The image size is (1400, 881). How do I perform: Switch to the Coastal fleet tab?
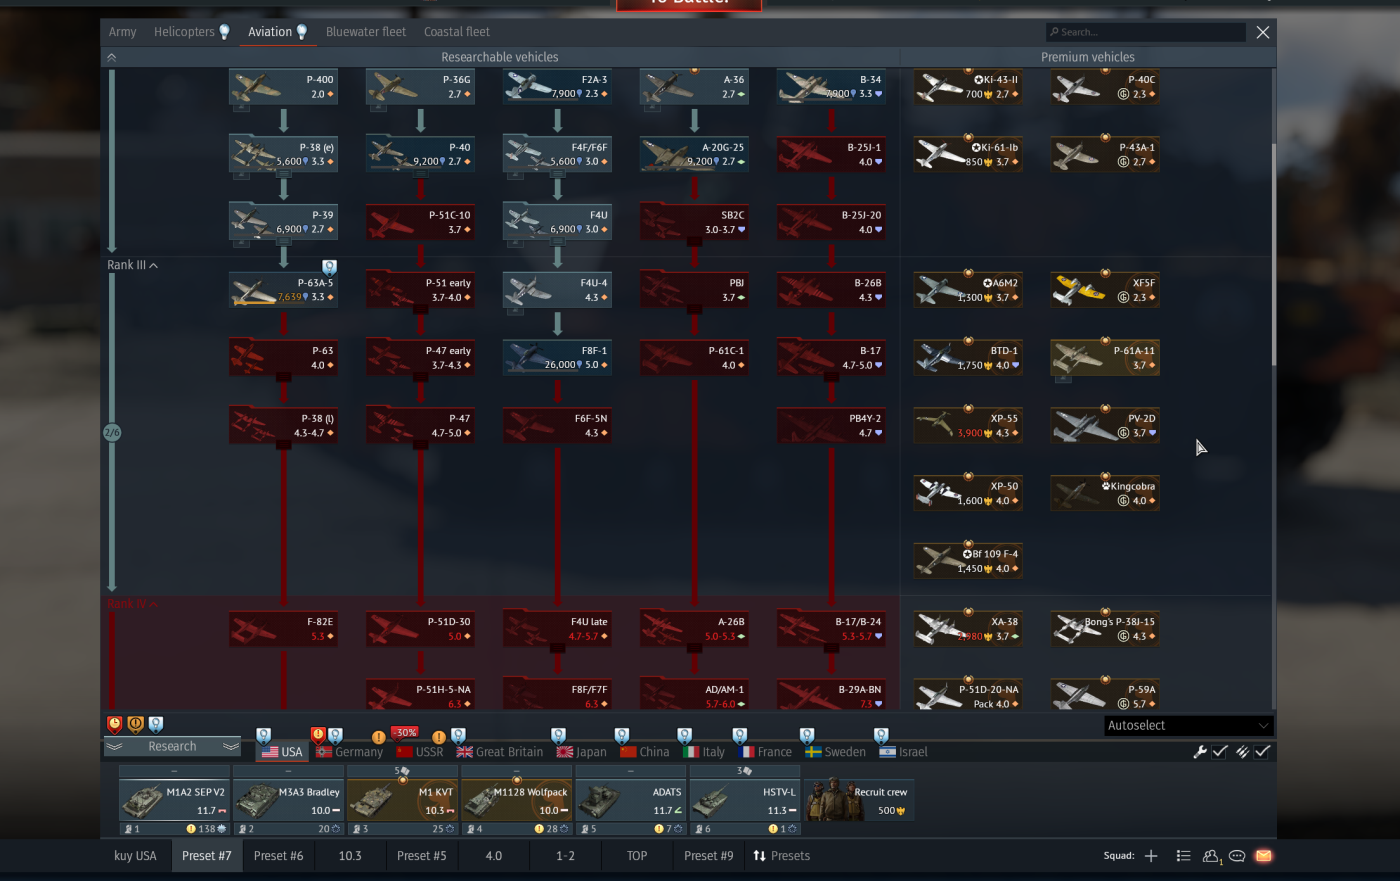point(457,32)
